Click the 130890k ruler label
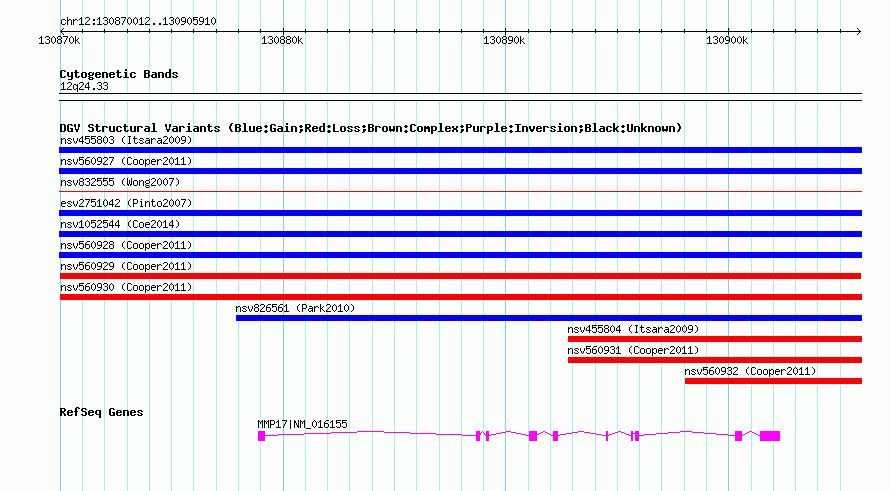 click(x=504, y=41)
